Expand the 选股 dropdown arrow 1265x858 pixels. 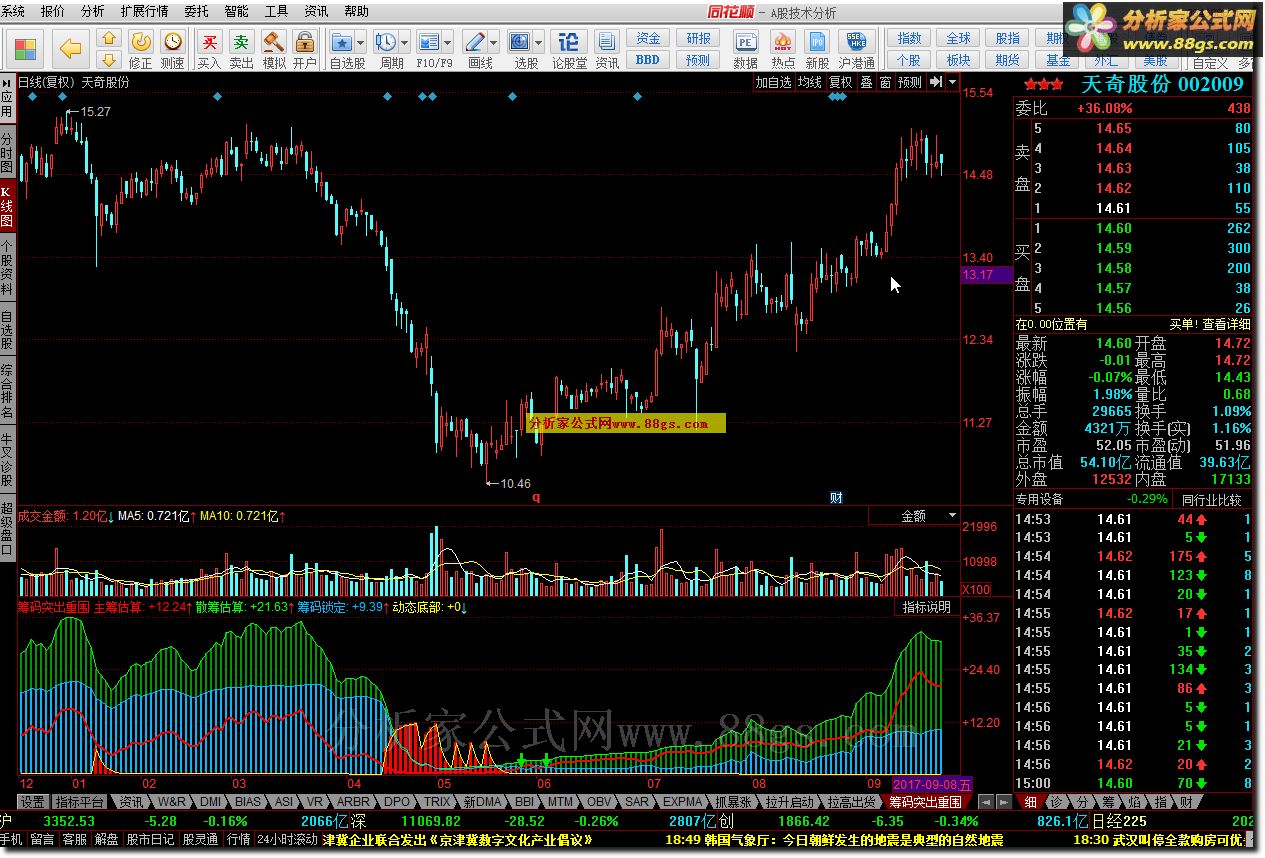click(539, 43)
